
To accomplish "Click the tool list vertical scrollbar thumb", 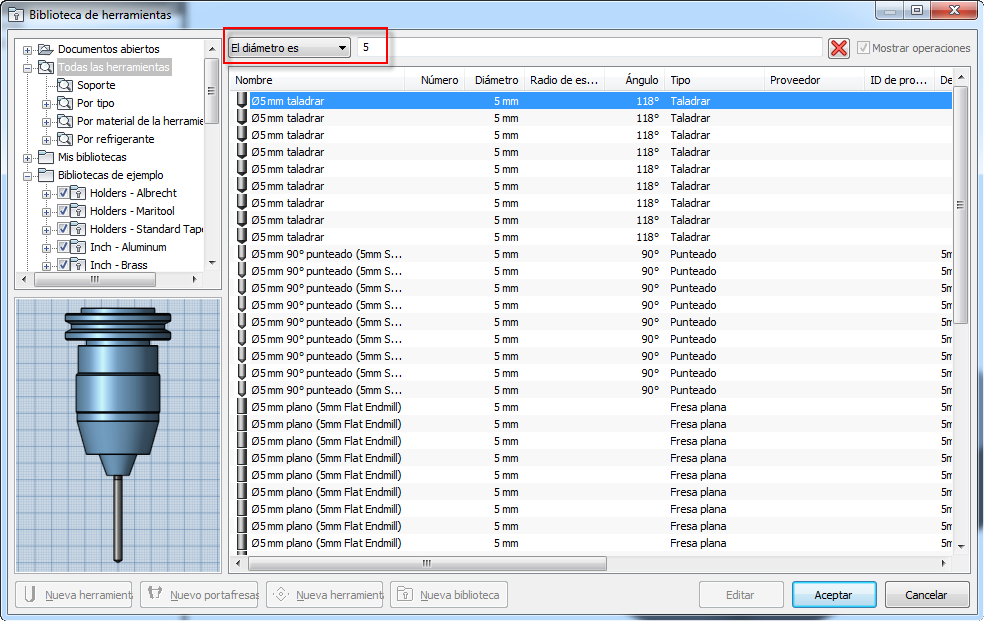I will point(960,204).
